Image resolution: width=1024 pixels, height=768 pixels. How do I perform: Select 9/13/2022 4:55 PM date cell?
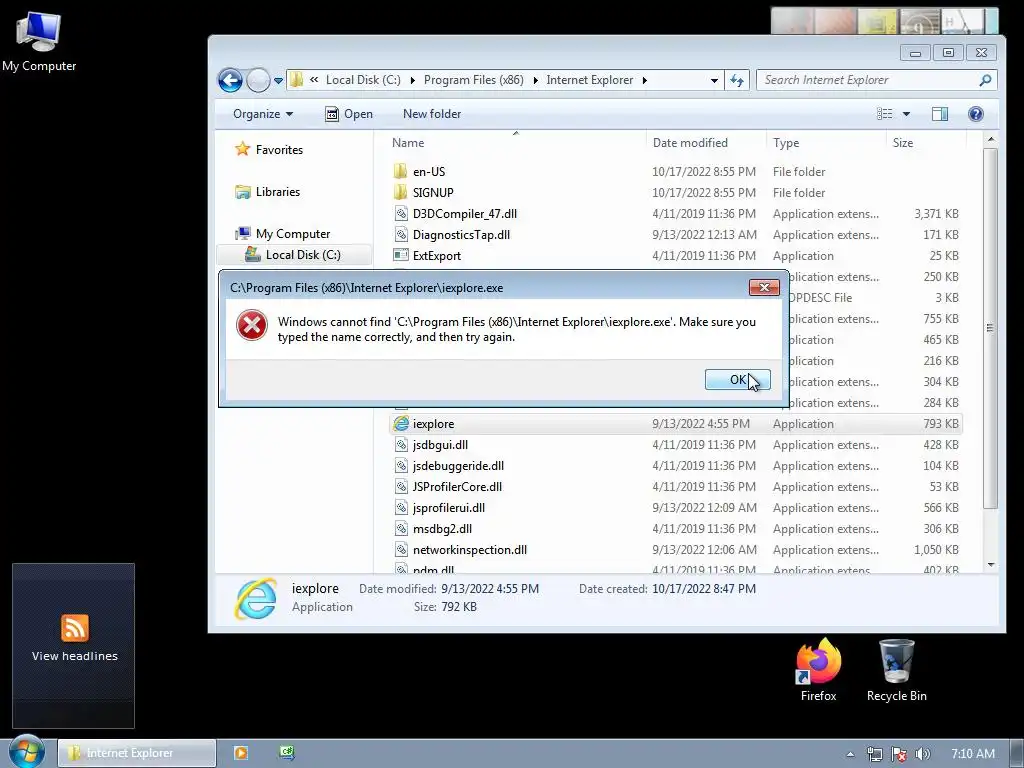(x=700, y=424)
